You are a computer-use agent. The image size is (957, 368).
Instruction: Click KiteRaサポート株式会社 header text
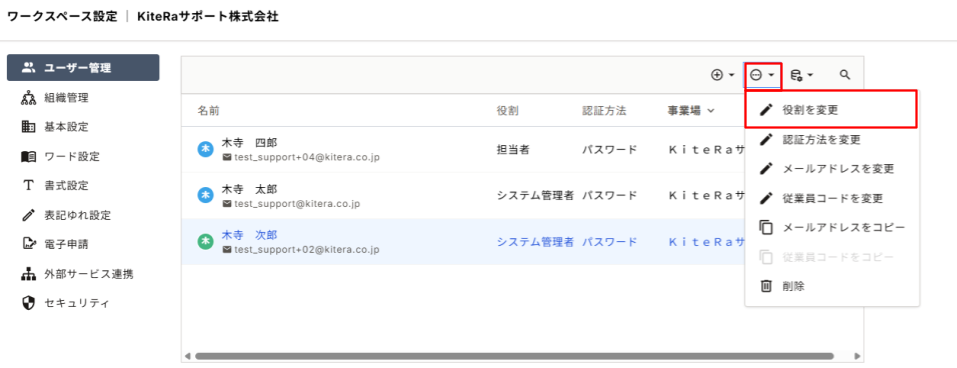click(x=208, y=17)
